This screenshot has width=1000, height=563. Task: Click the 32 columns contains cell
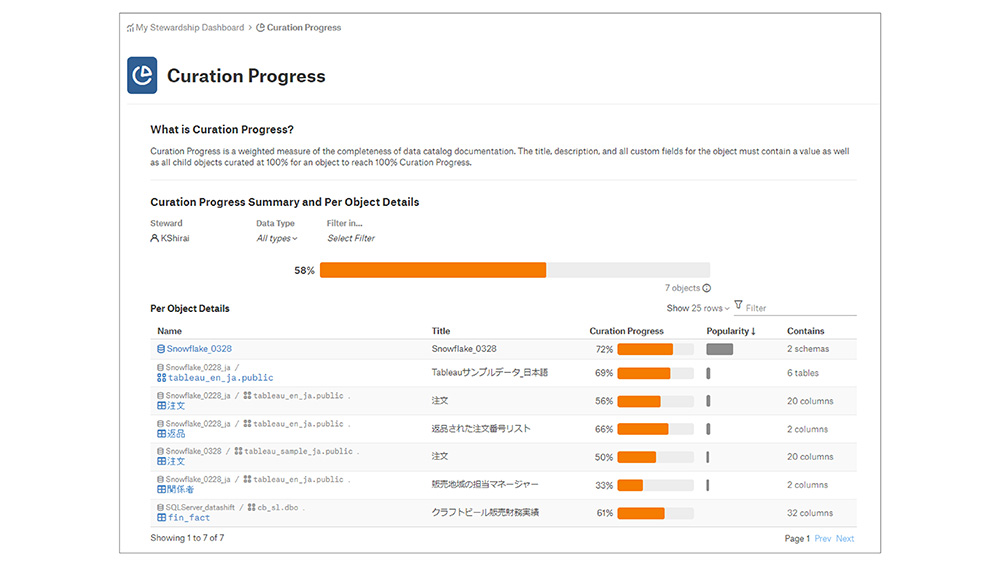(x=810, y=513)
